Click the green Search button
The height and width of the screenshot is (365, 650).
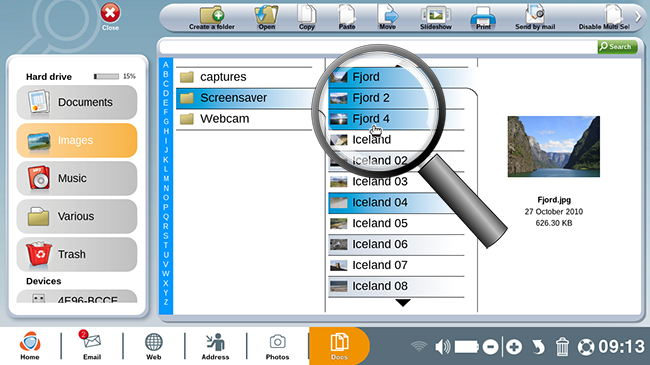click(617, 47)
